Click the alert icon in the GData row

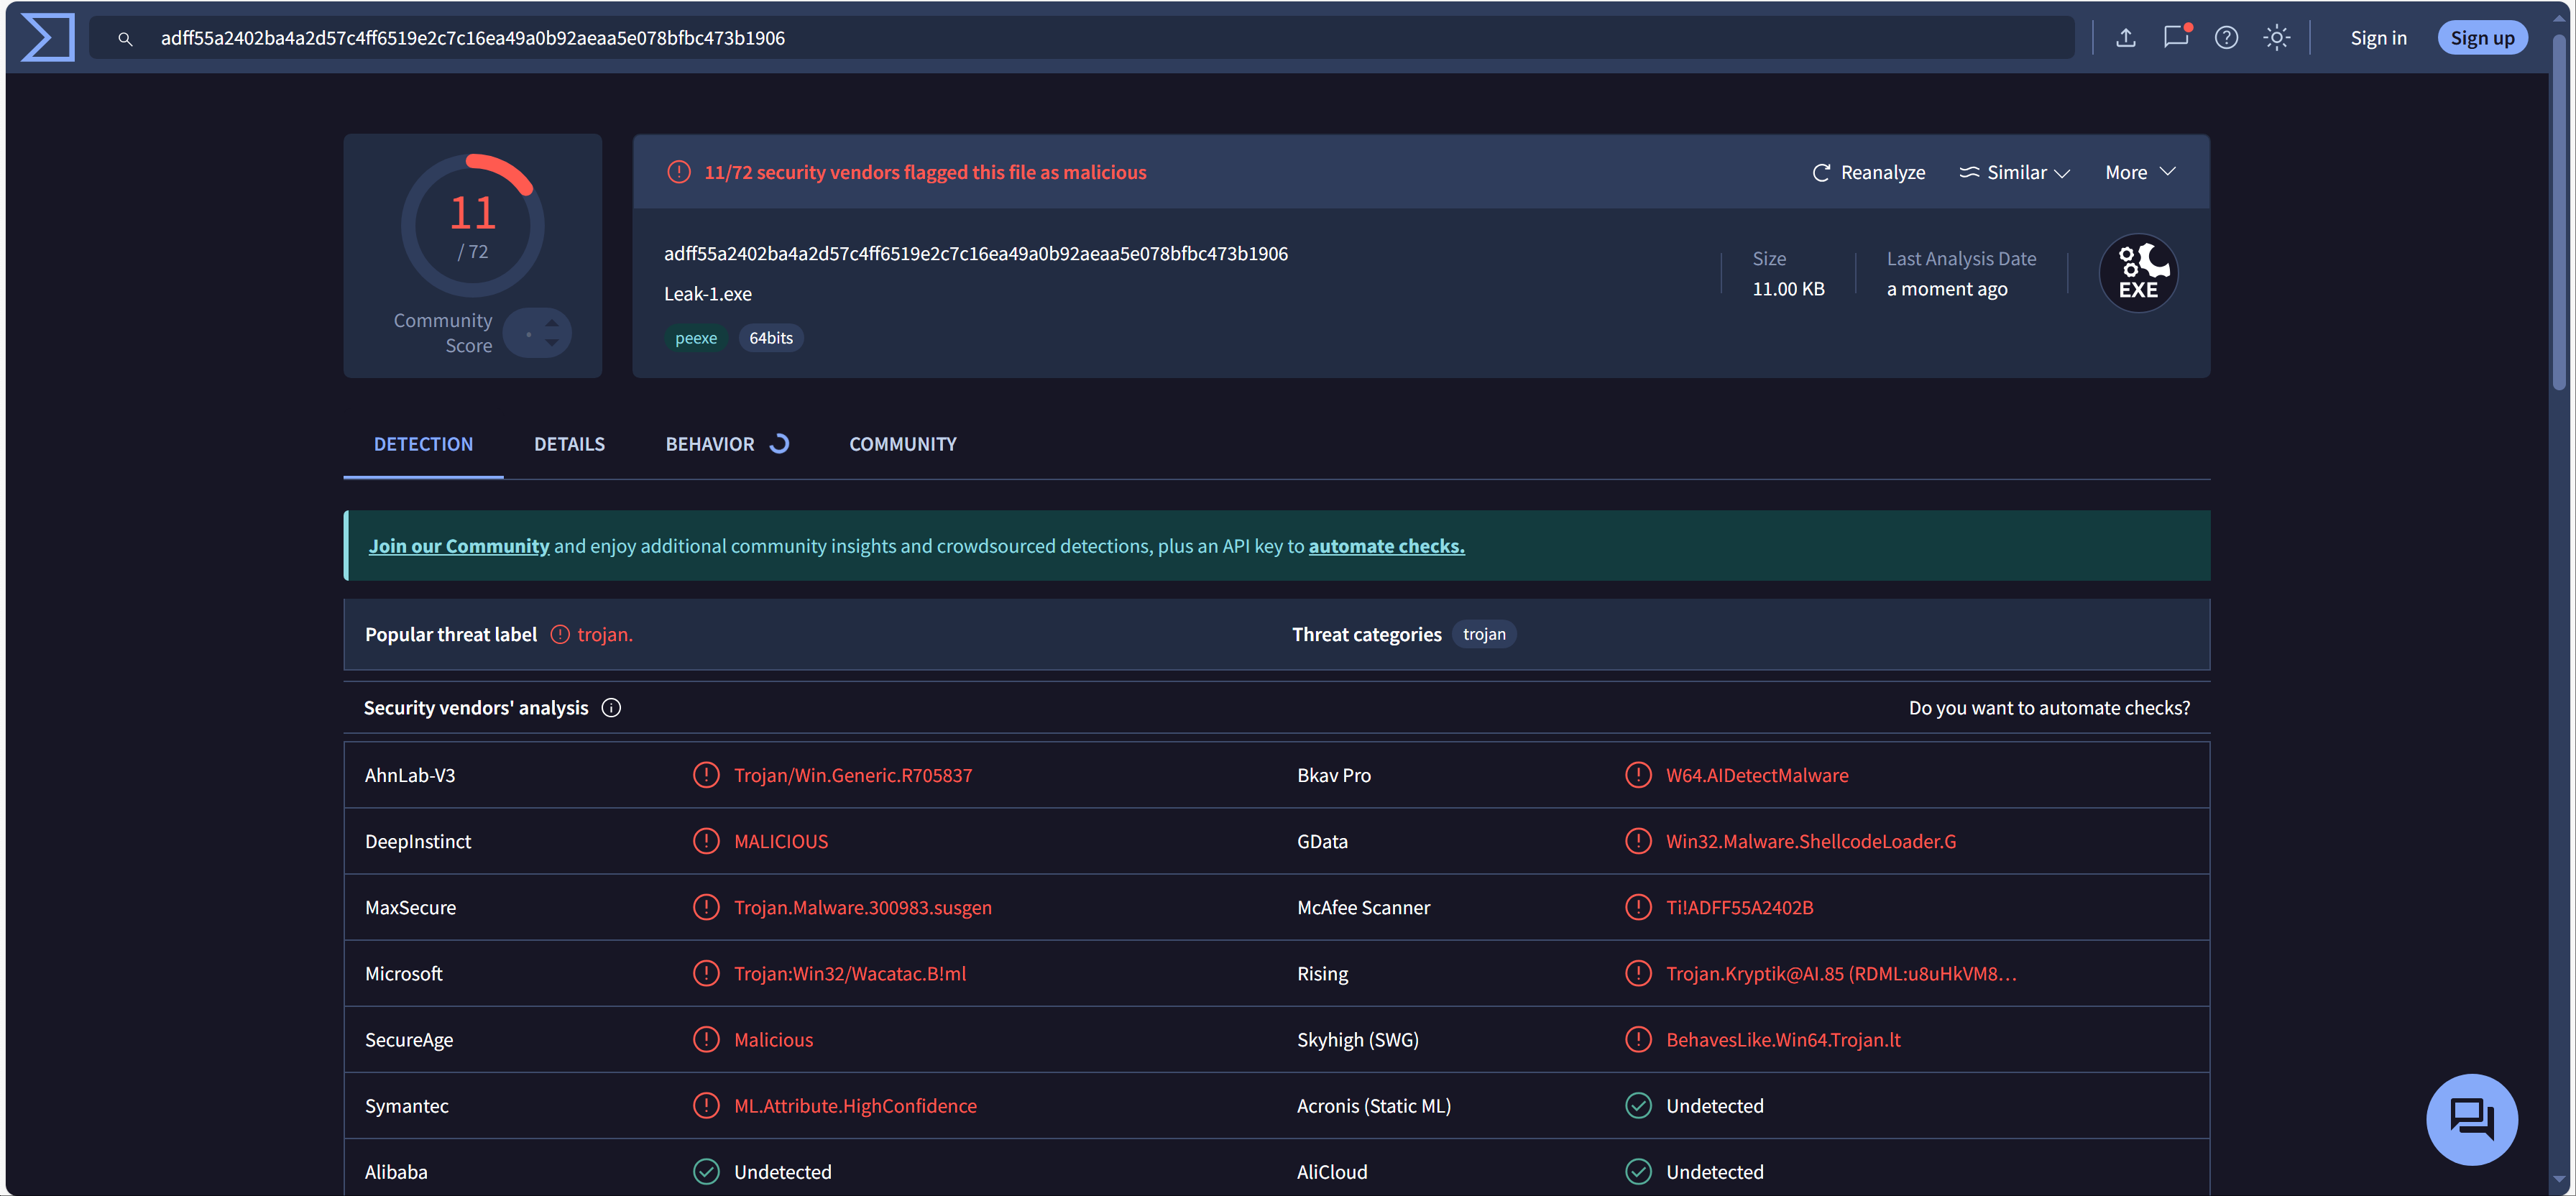[1638, 841]
